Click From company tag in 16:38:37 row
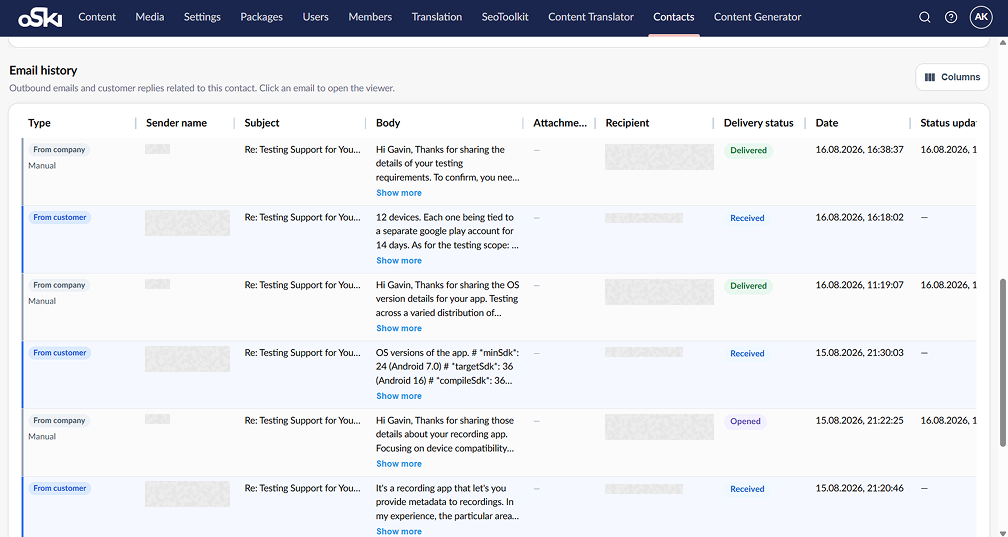The width and height of the screenshot is (1008, 537). [x=59, y=150]
